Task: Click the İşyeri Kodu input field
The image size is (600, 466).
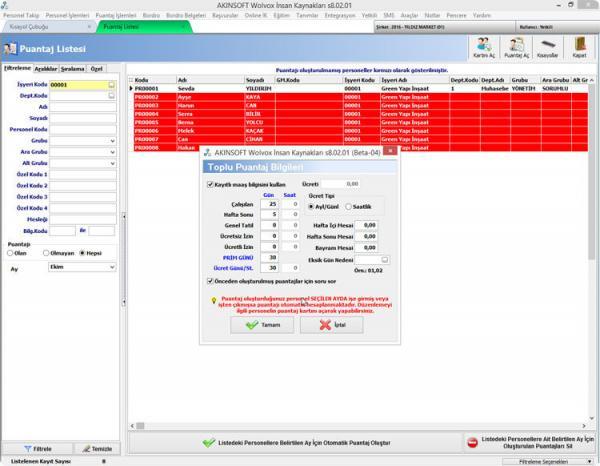Action: click(79, 85)
